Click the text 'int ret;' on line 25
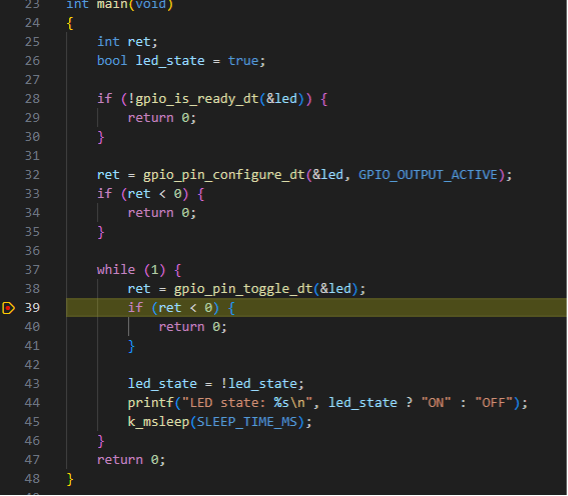This screenshot has height=496, width=568. click(x=127, y=42)
